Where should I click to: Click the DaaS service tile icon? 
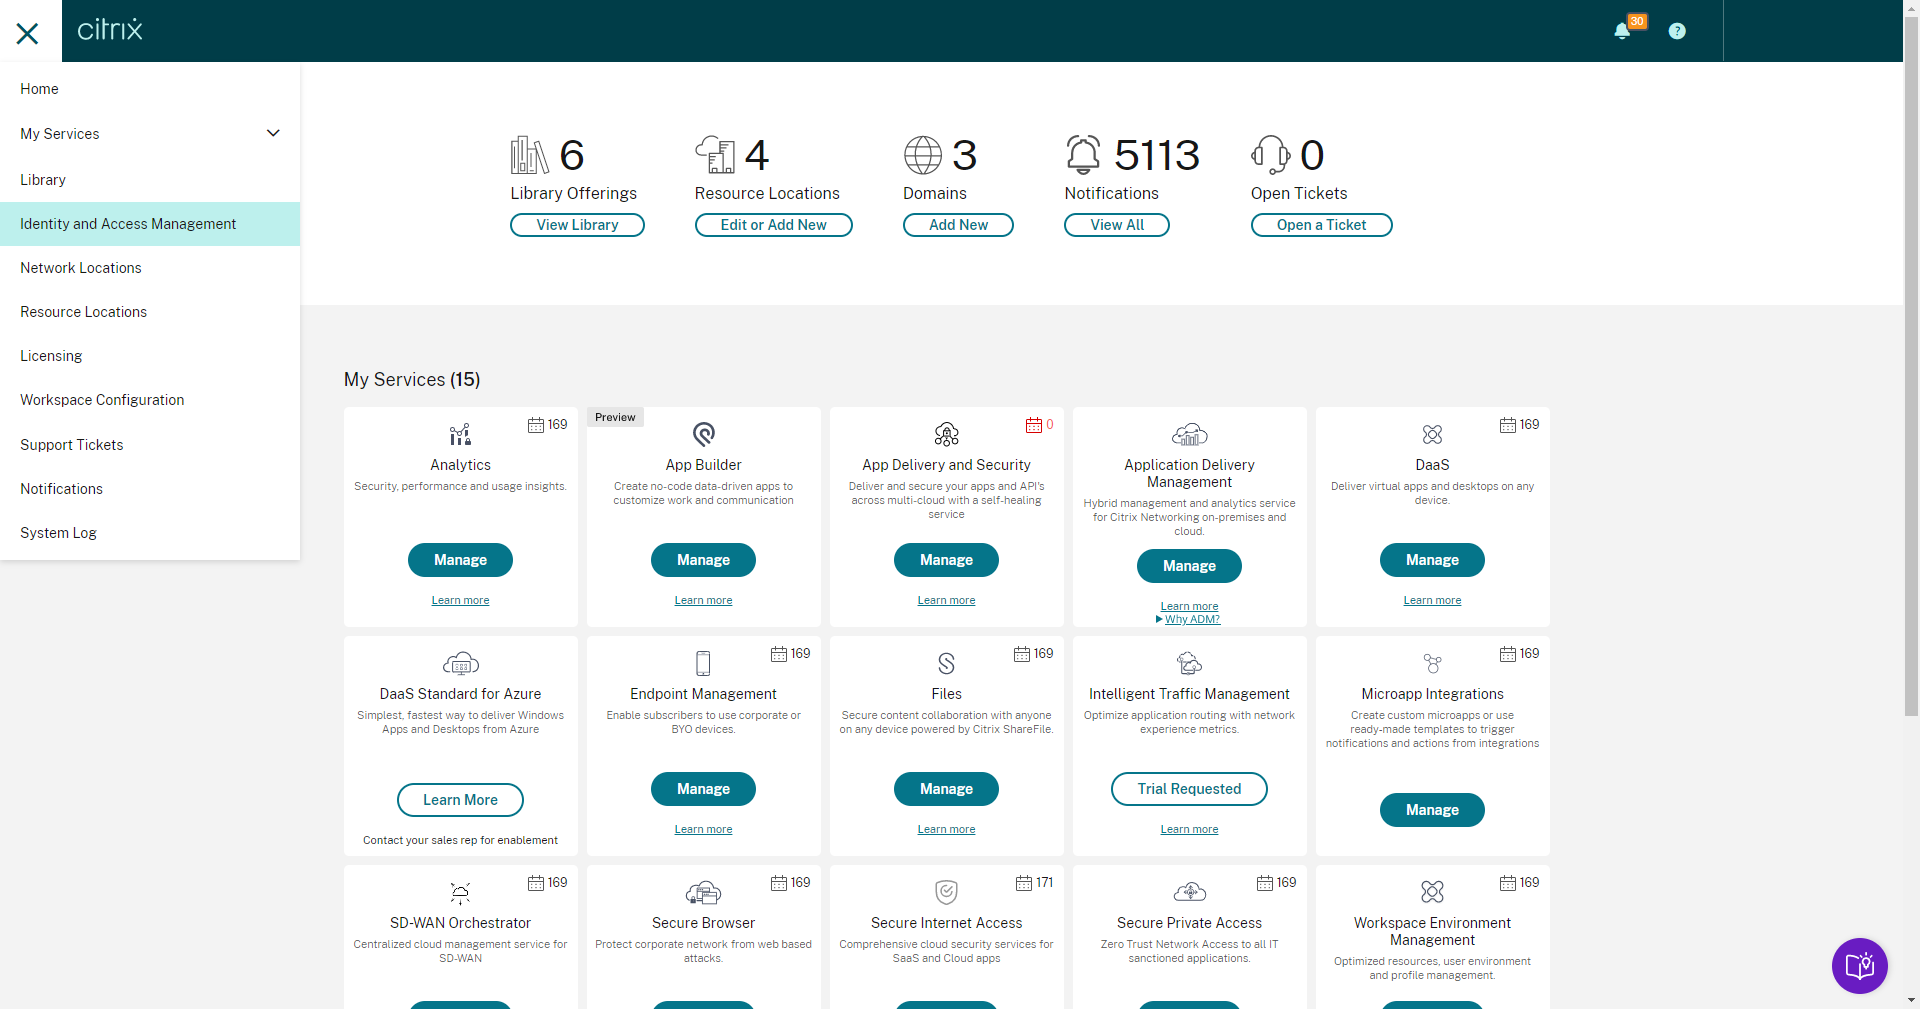pos(1432,434)
